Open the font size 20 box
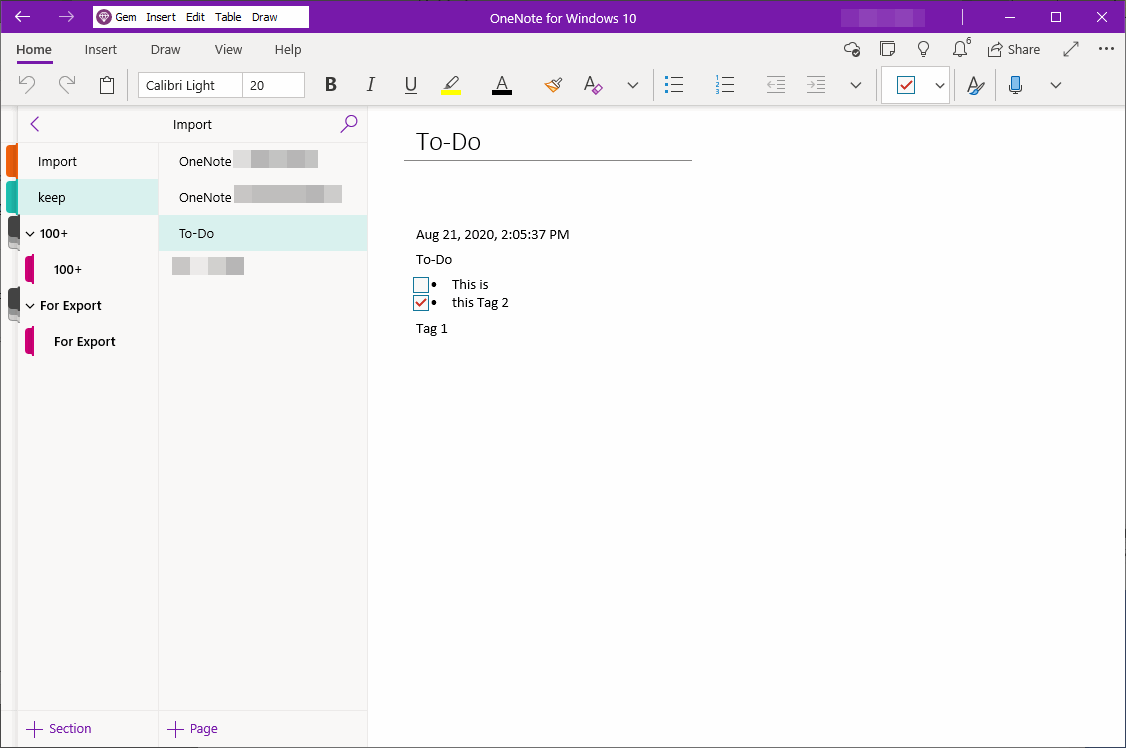This screenshot has height=748, width=1126. (x=274, y=85)
